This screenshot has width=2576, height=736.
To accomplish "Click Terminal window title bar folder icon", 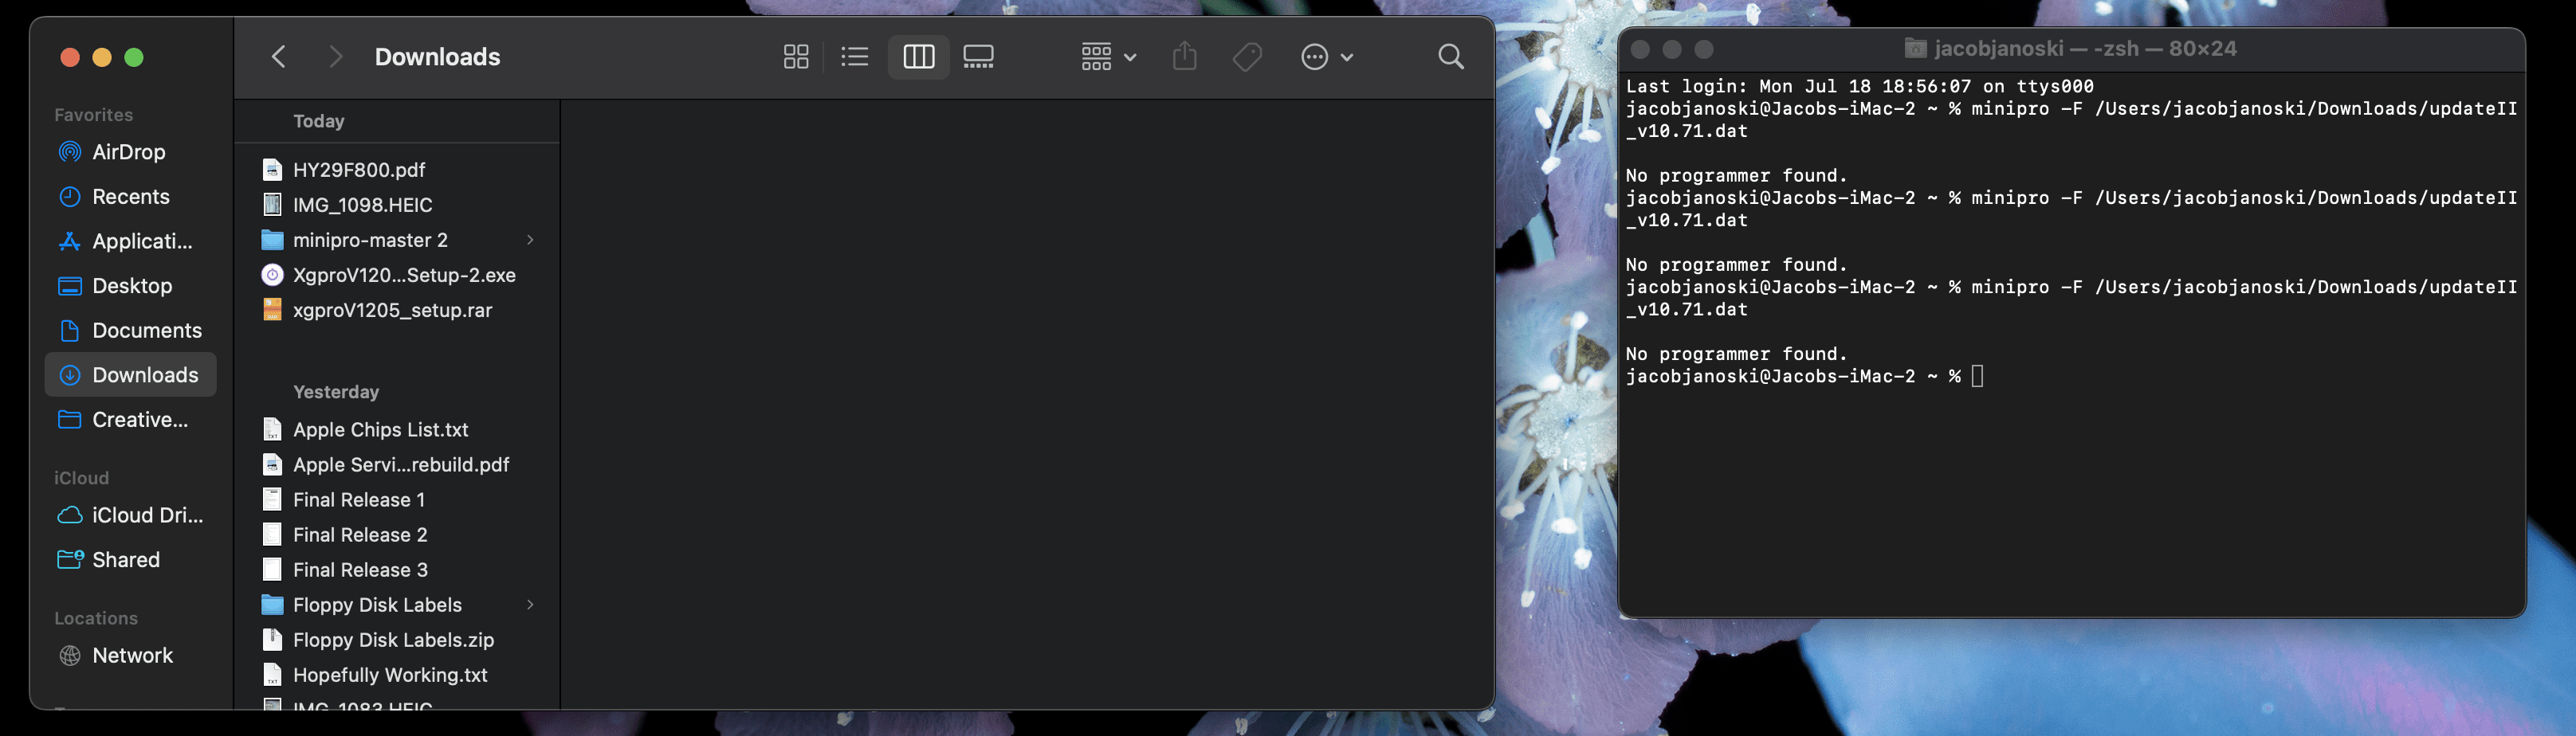I will [x=1915, y=48].
